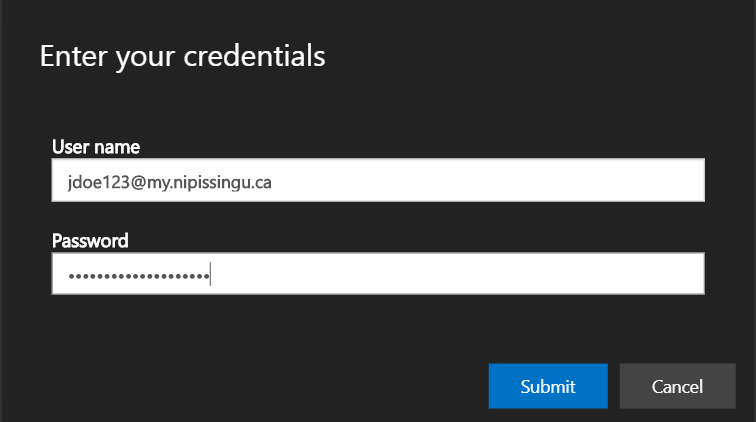The height and width of the screenshot is (422, 756).
Task: Click empty right side of User name field
Action: pos(500,182)
